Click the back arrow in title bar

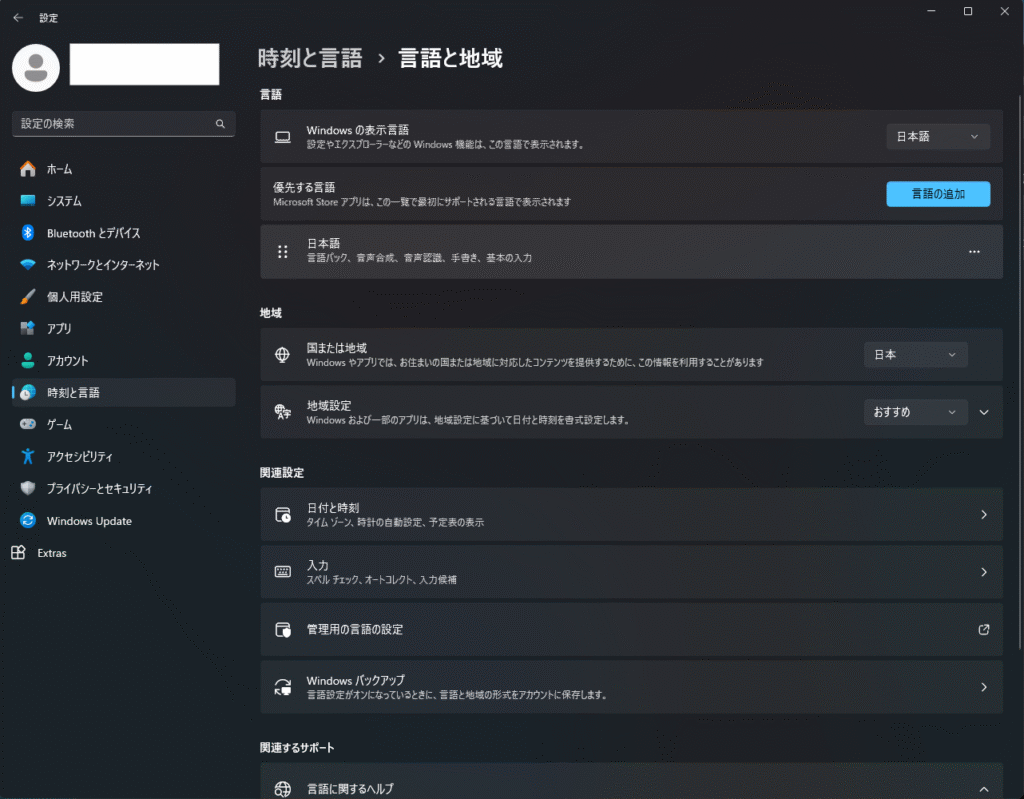click(18, 17)
